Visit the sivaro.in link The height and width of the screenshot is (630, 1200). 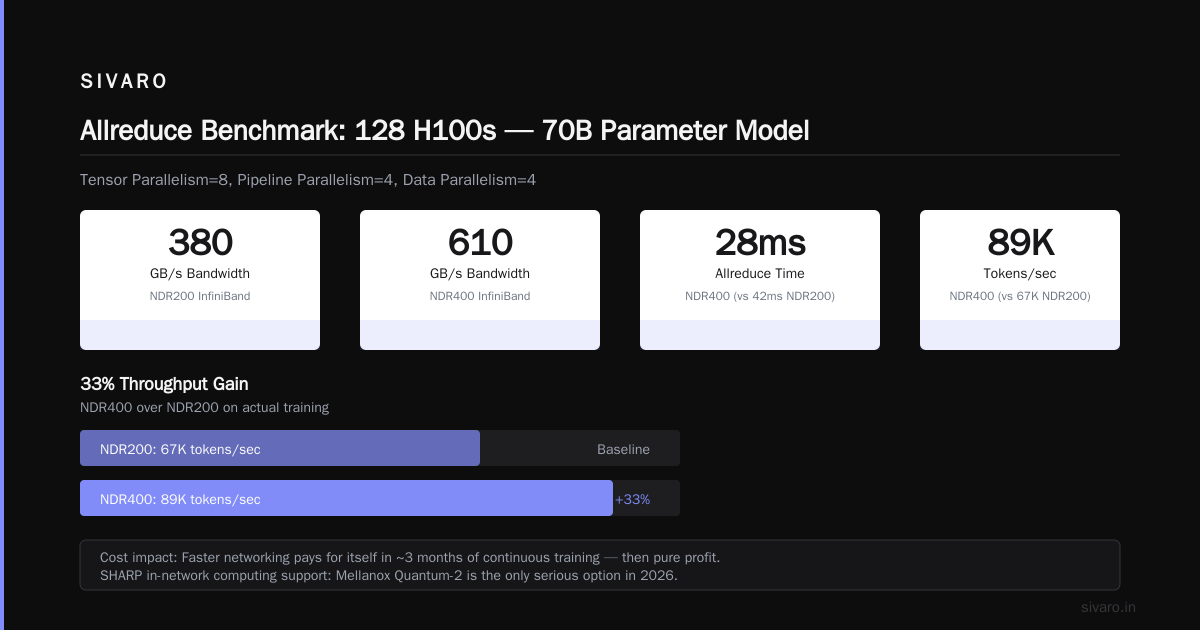pos(1108,607)
